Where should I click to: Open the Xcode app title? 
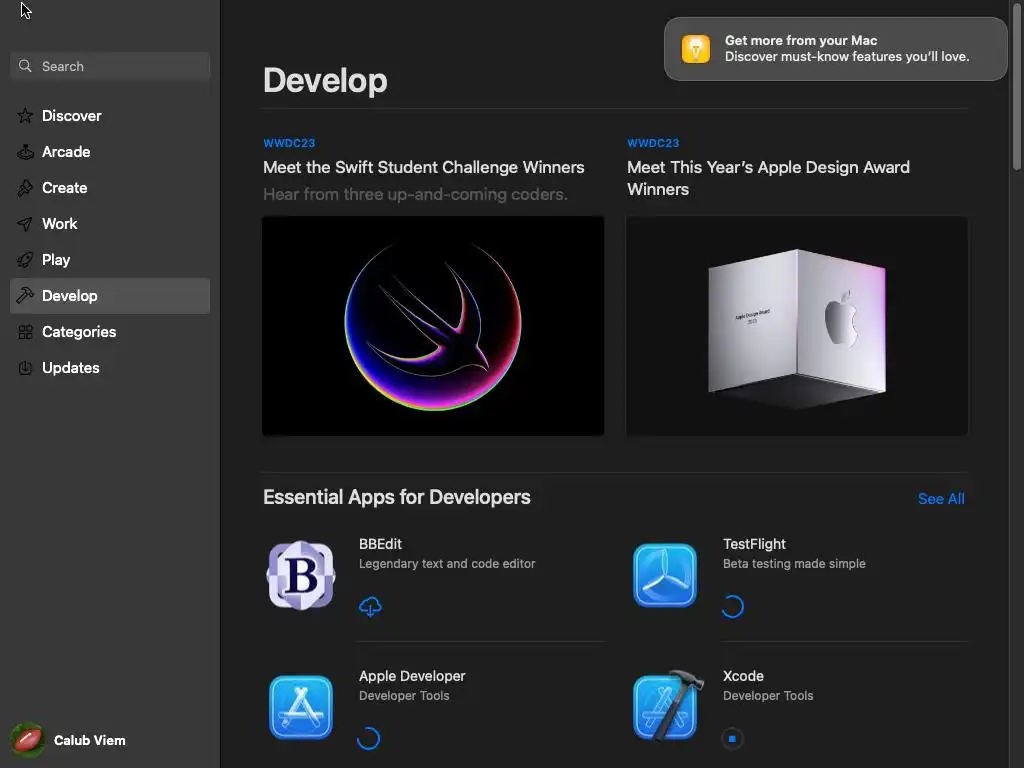tap(743, 676)
